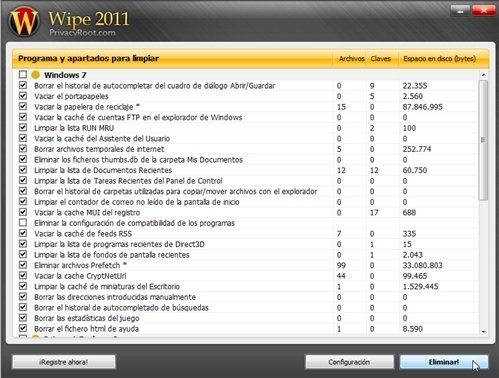Select row 'Vaciar la caché del Asistente del Usuario'
The image size is (499, 378).
click(x=247, y=138)
